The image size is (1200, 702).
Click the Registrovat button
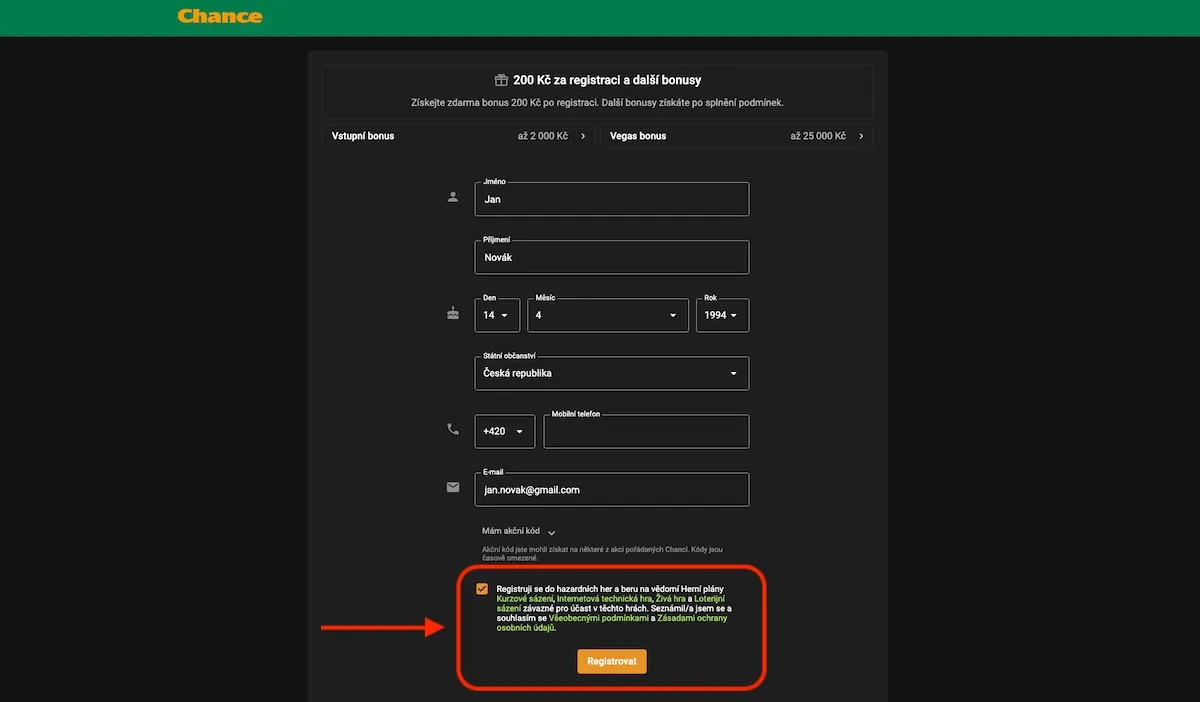612,661
